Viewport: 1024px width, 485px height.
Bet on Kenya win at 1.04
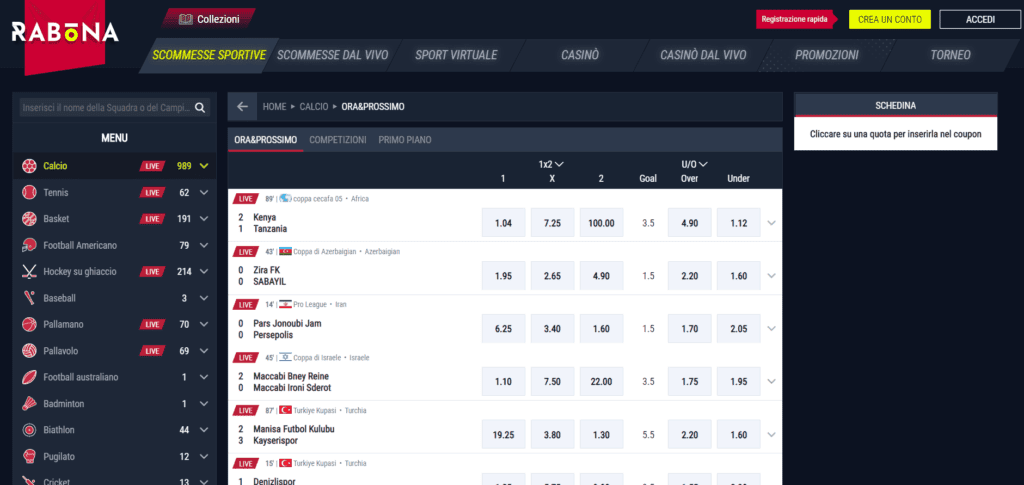tap(503, 223)
